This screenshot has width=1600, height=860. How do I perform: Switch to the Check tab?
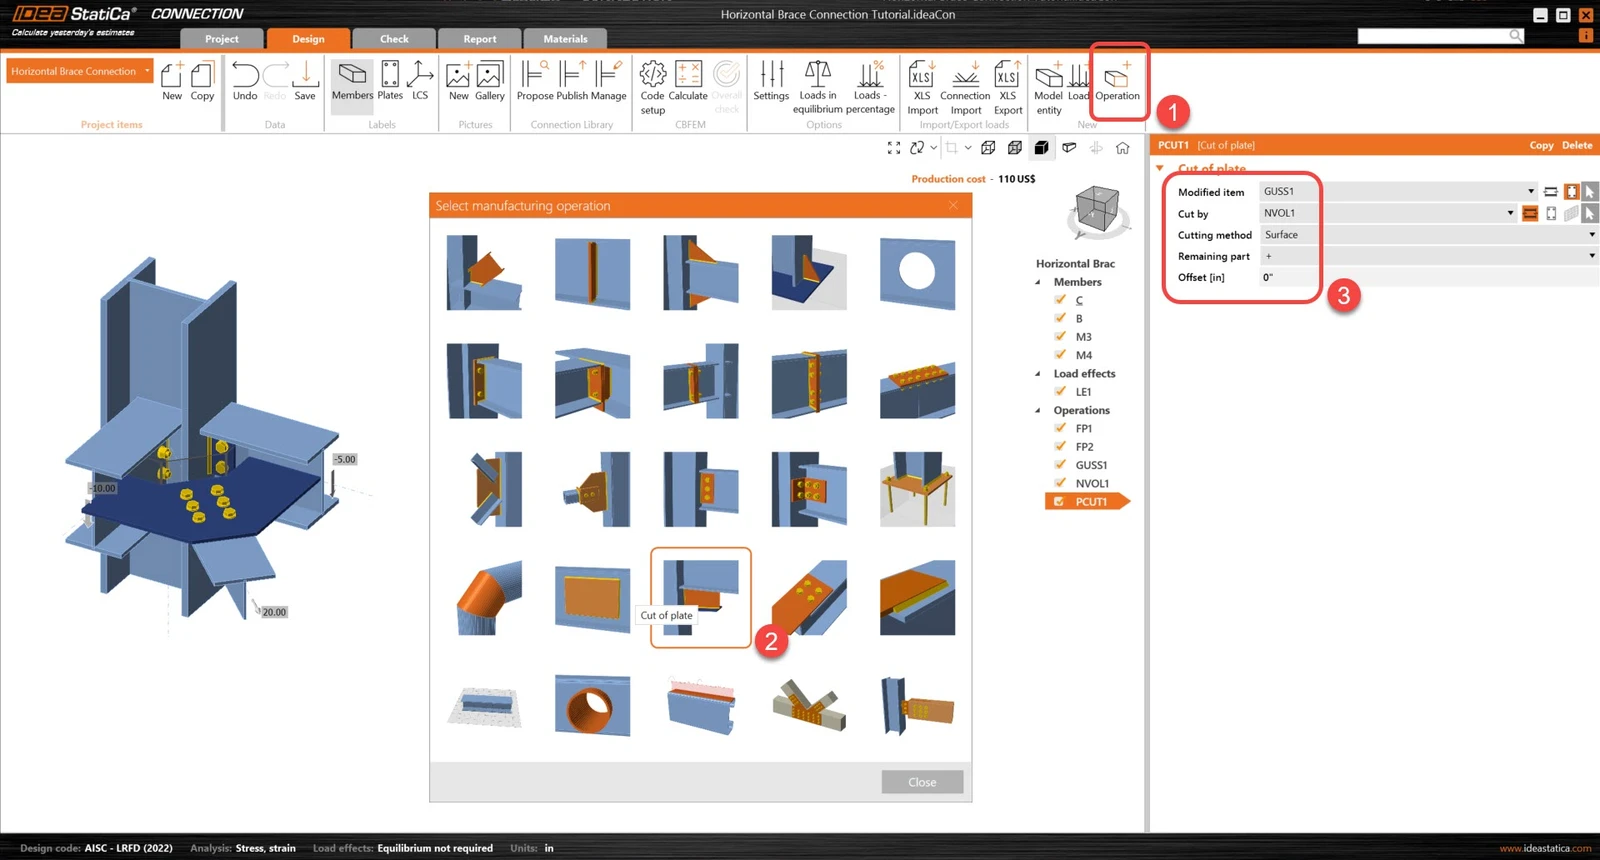(394, 39)
